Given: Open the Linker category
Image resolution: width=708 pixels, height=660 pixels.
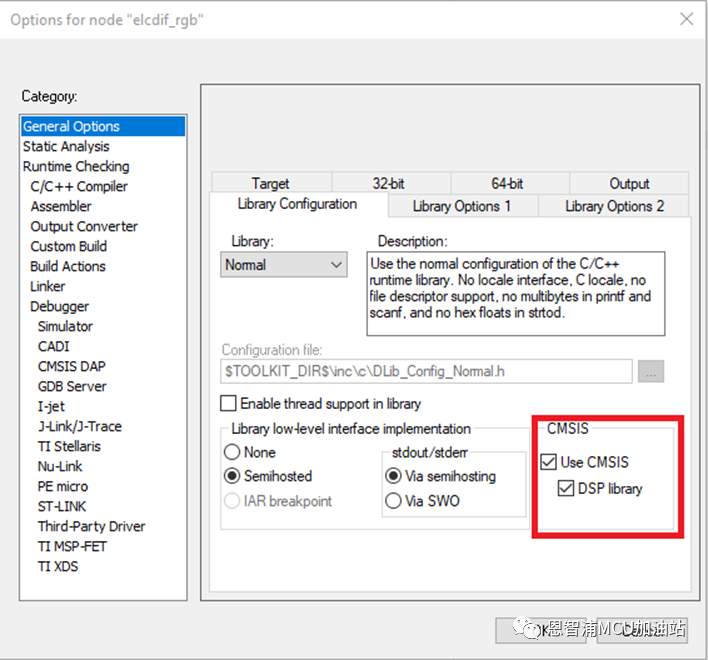Looking at the screenshot, I should pos(47,286).
